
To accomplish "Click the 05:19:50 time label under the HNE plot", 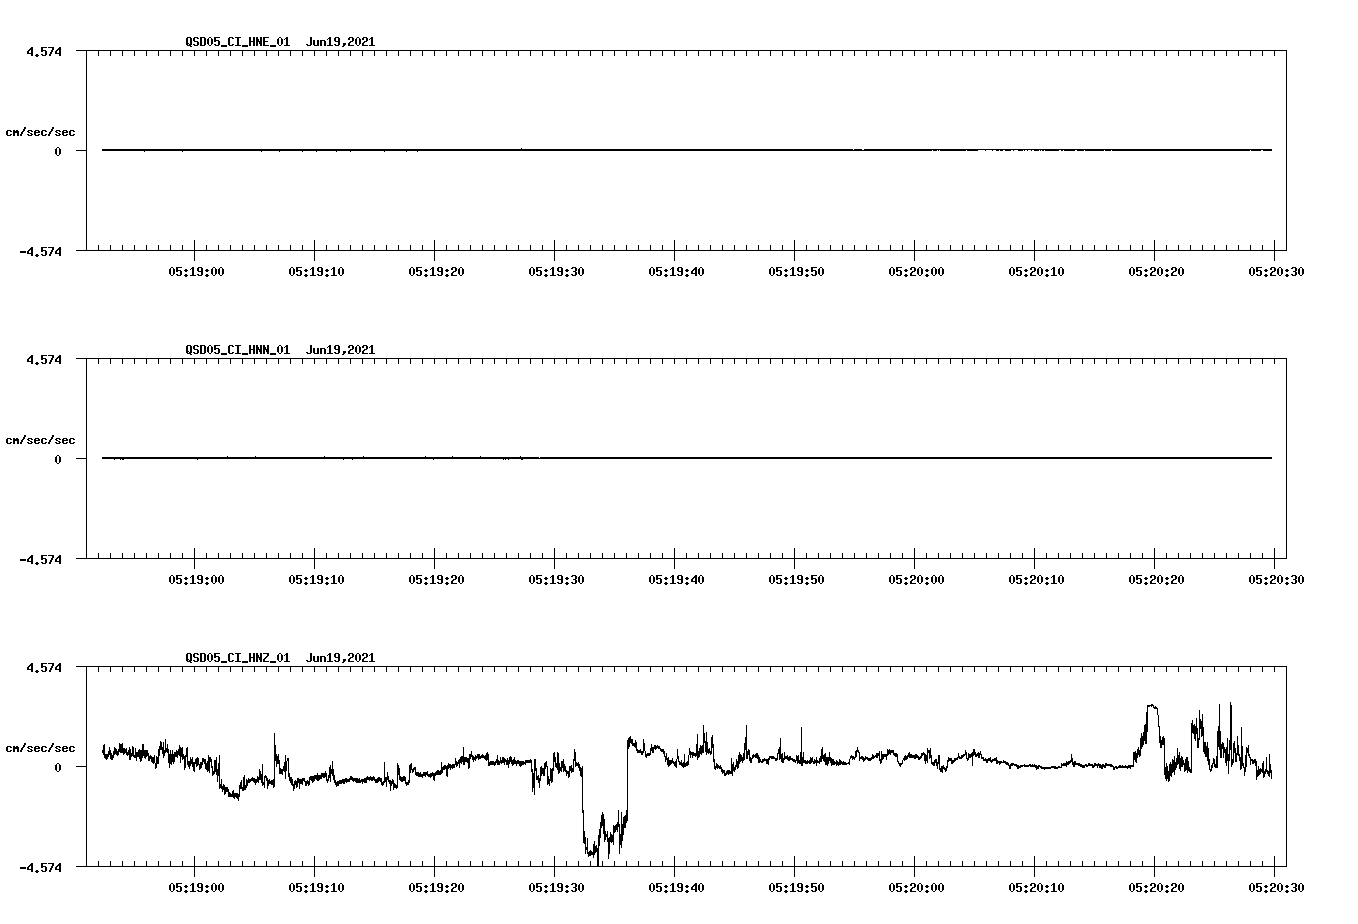I will pos(796,272).
